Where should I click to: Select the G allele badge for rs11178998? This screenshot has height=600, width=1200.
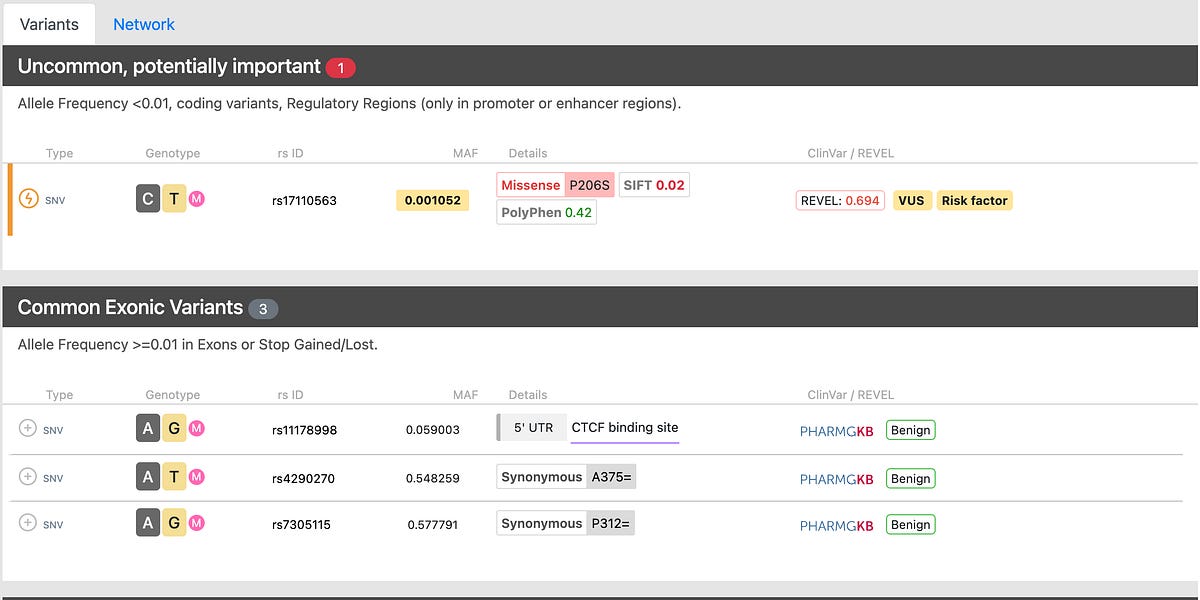coord(174,429)
